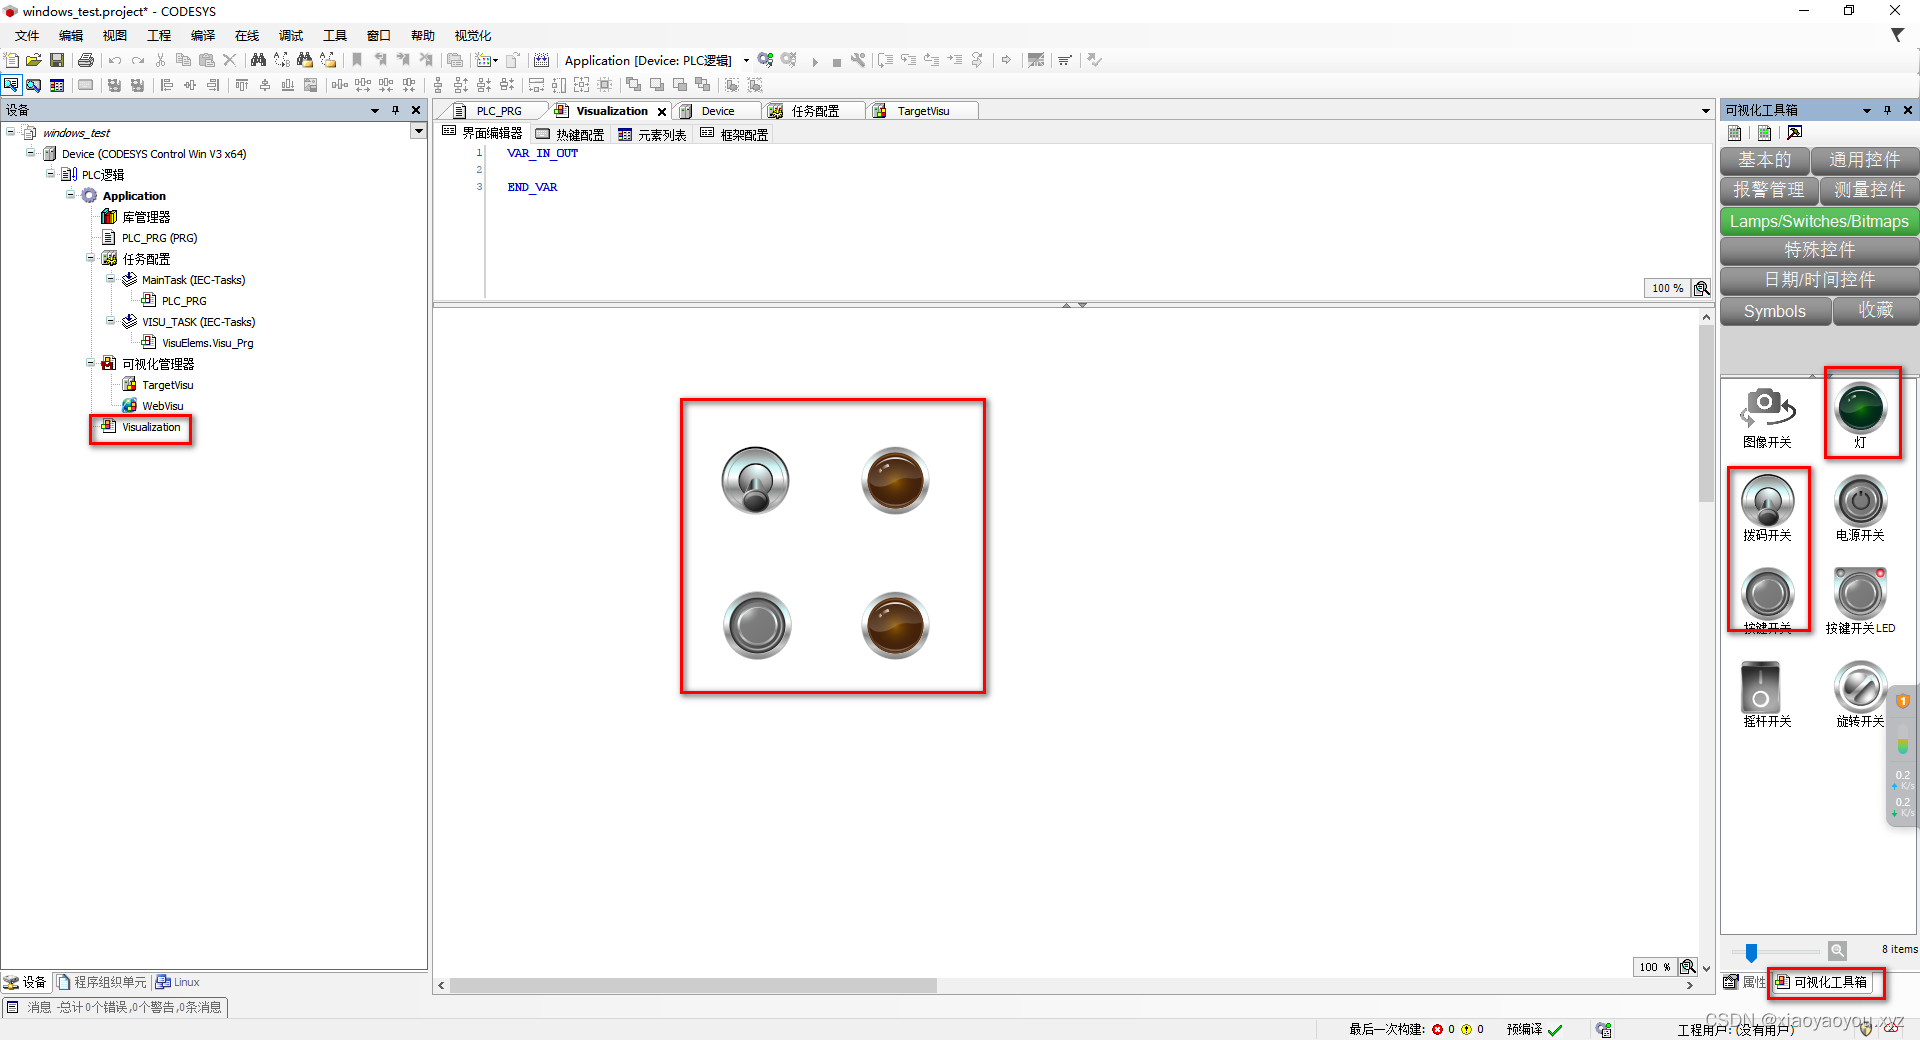Screen dimensions: 1920x1040
Task: Click the Bookmark flag toolbar icon
Action: pyautogui.click(x=357, y=60)
